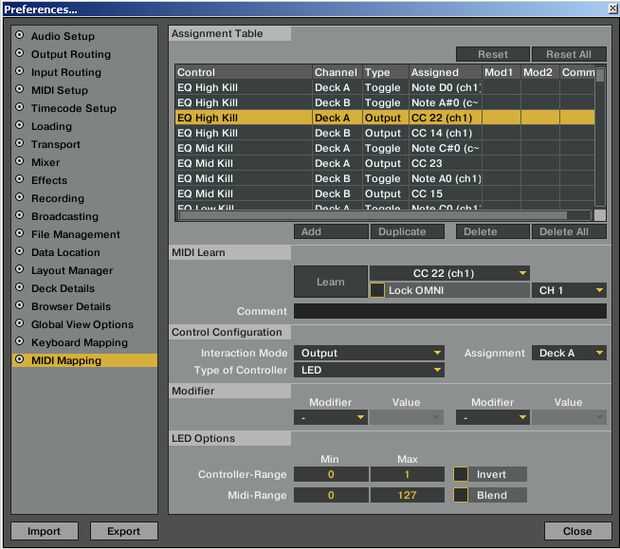Go to Global View Options

click(x=82, y=324)
